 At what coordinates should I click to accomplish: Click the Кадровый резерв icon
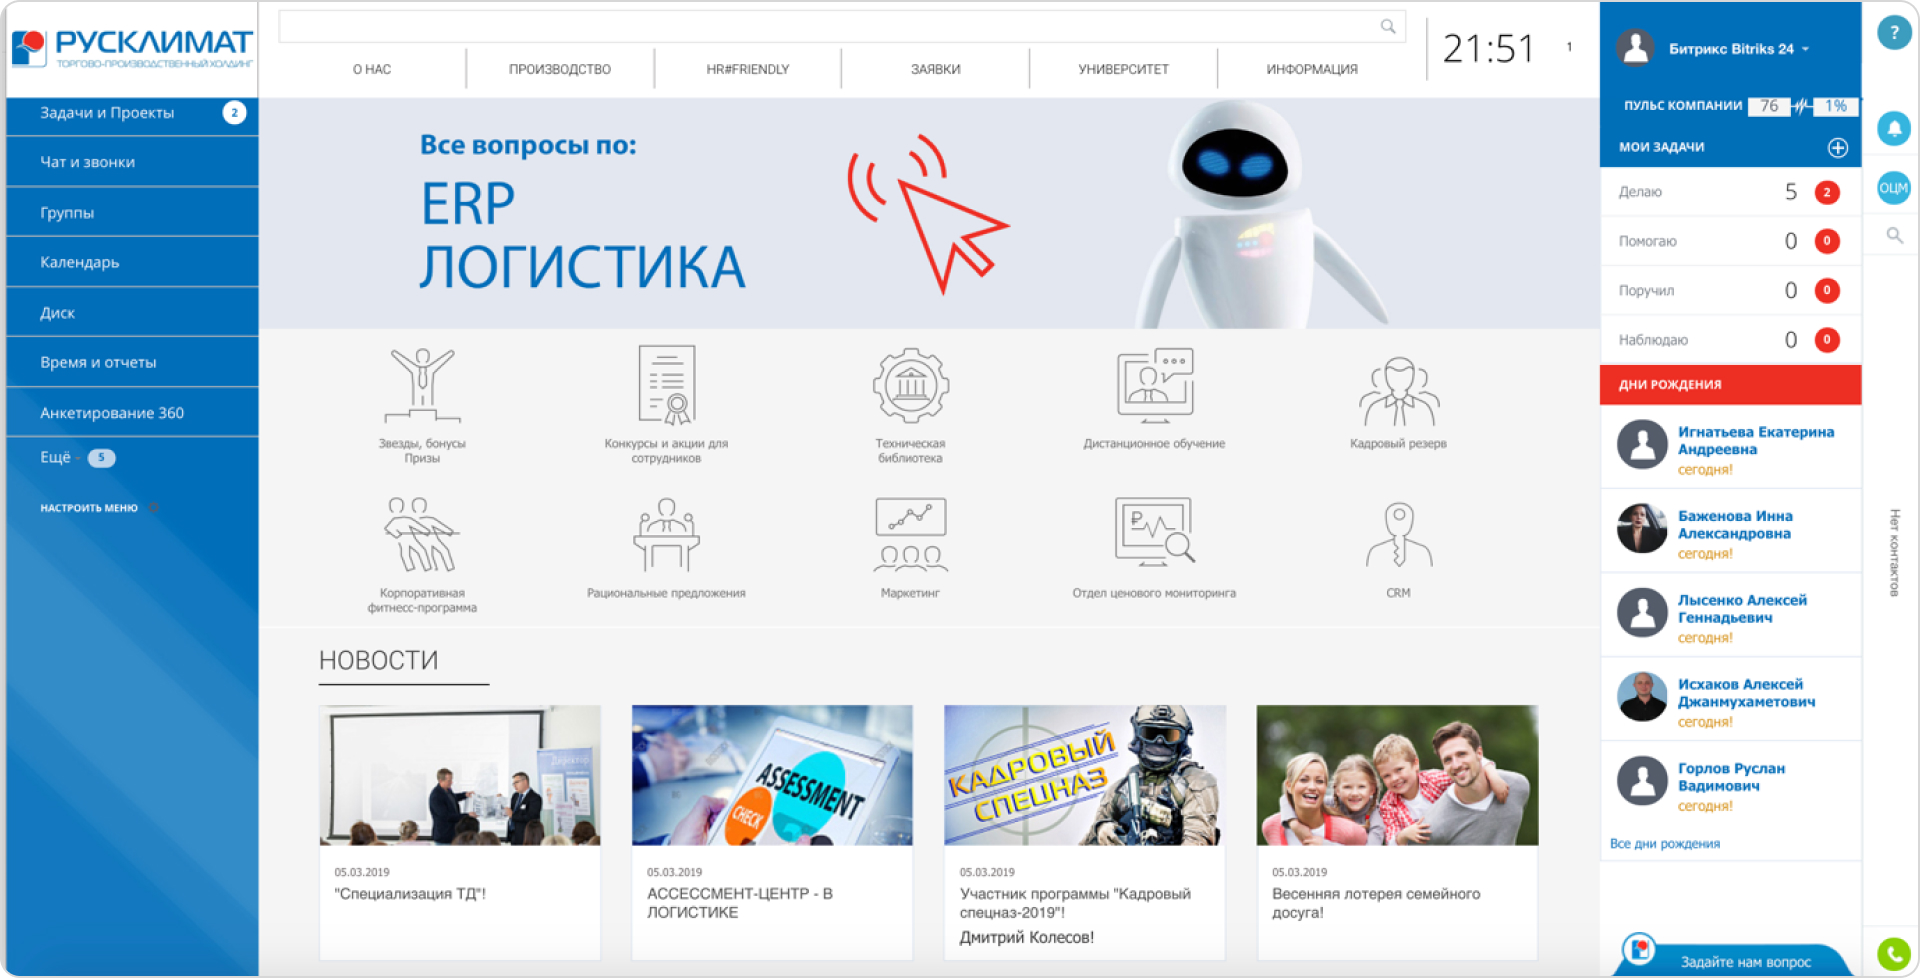[1398, 392]
